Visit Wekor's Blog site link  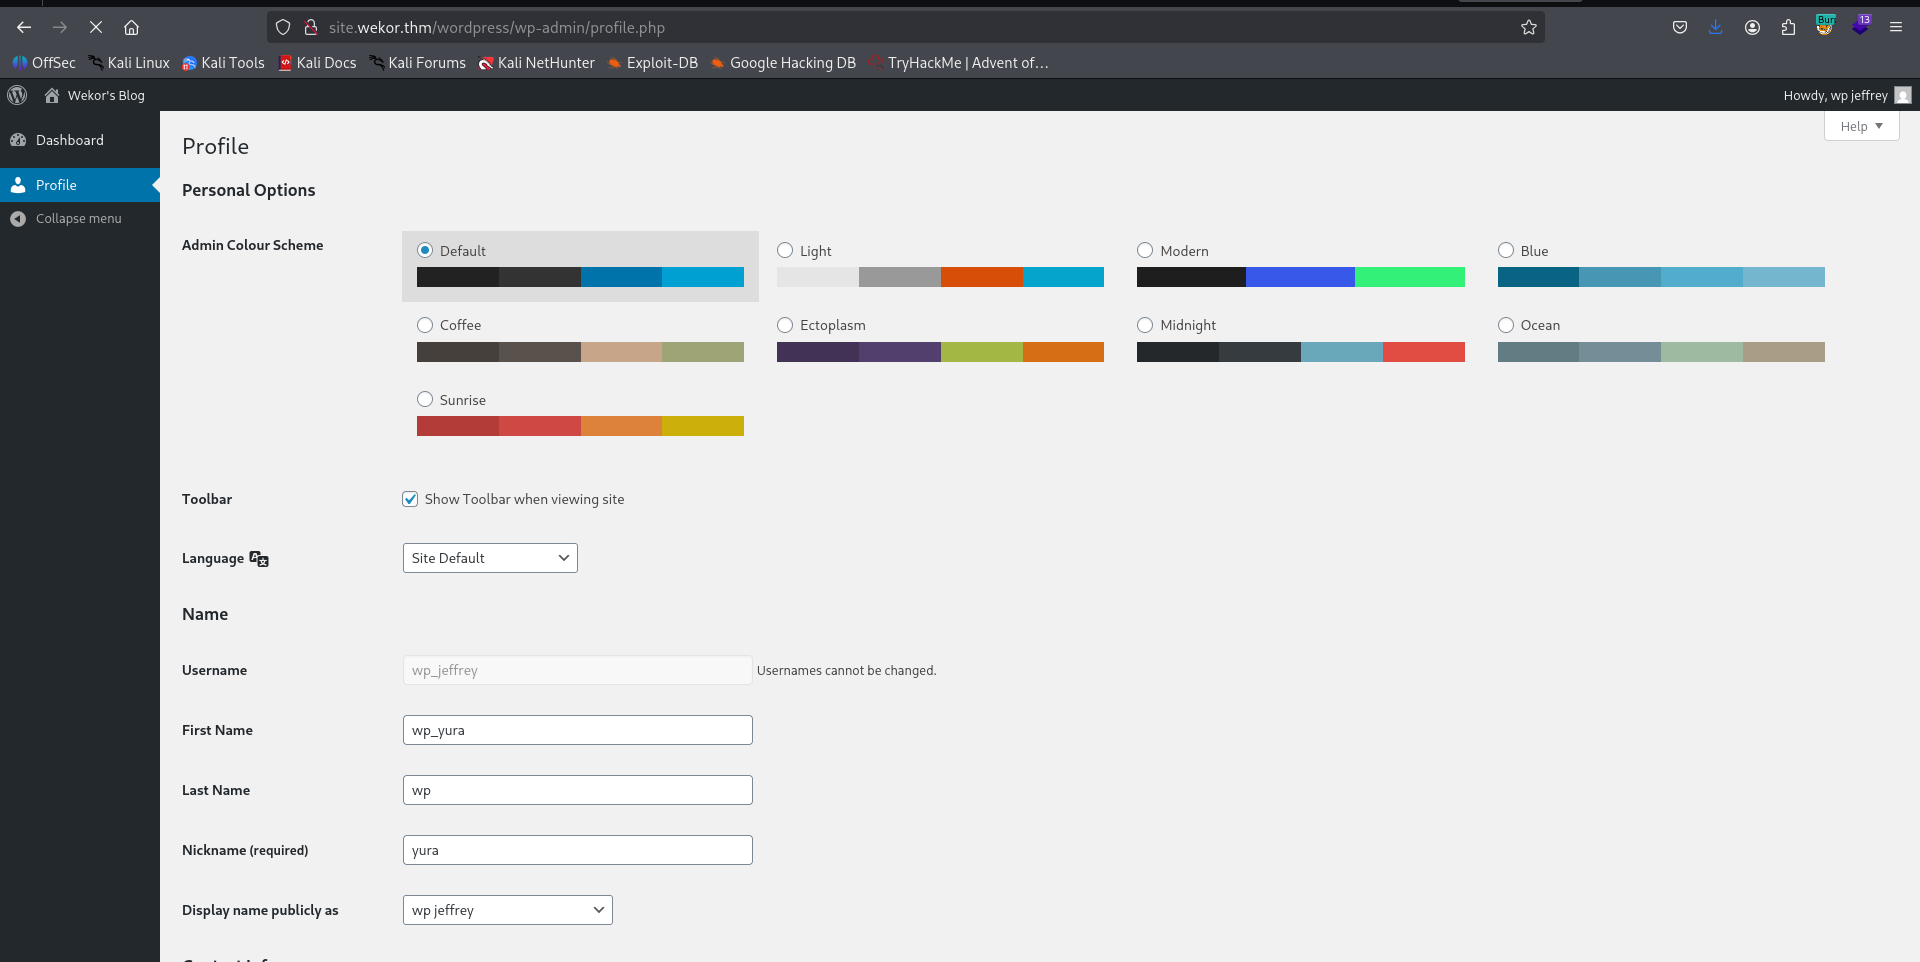(x=105, y=95)
